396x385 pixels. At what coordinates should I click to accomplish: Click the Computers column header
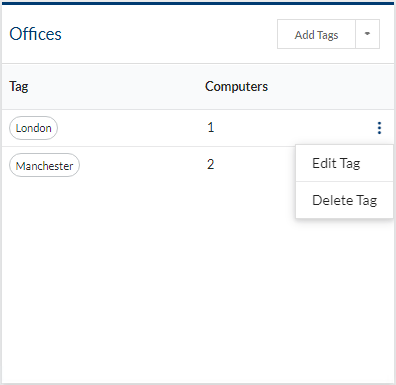(236, 86)
